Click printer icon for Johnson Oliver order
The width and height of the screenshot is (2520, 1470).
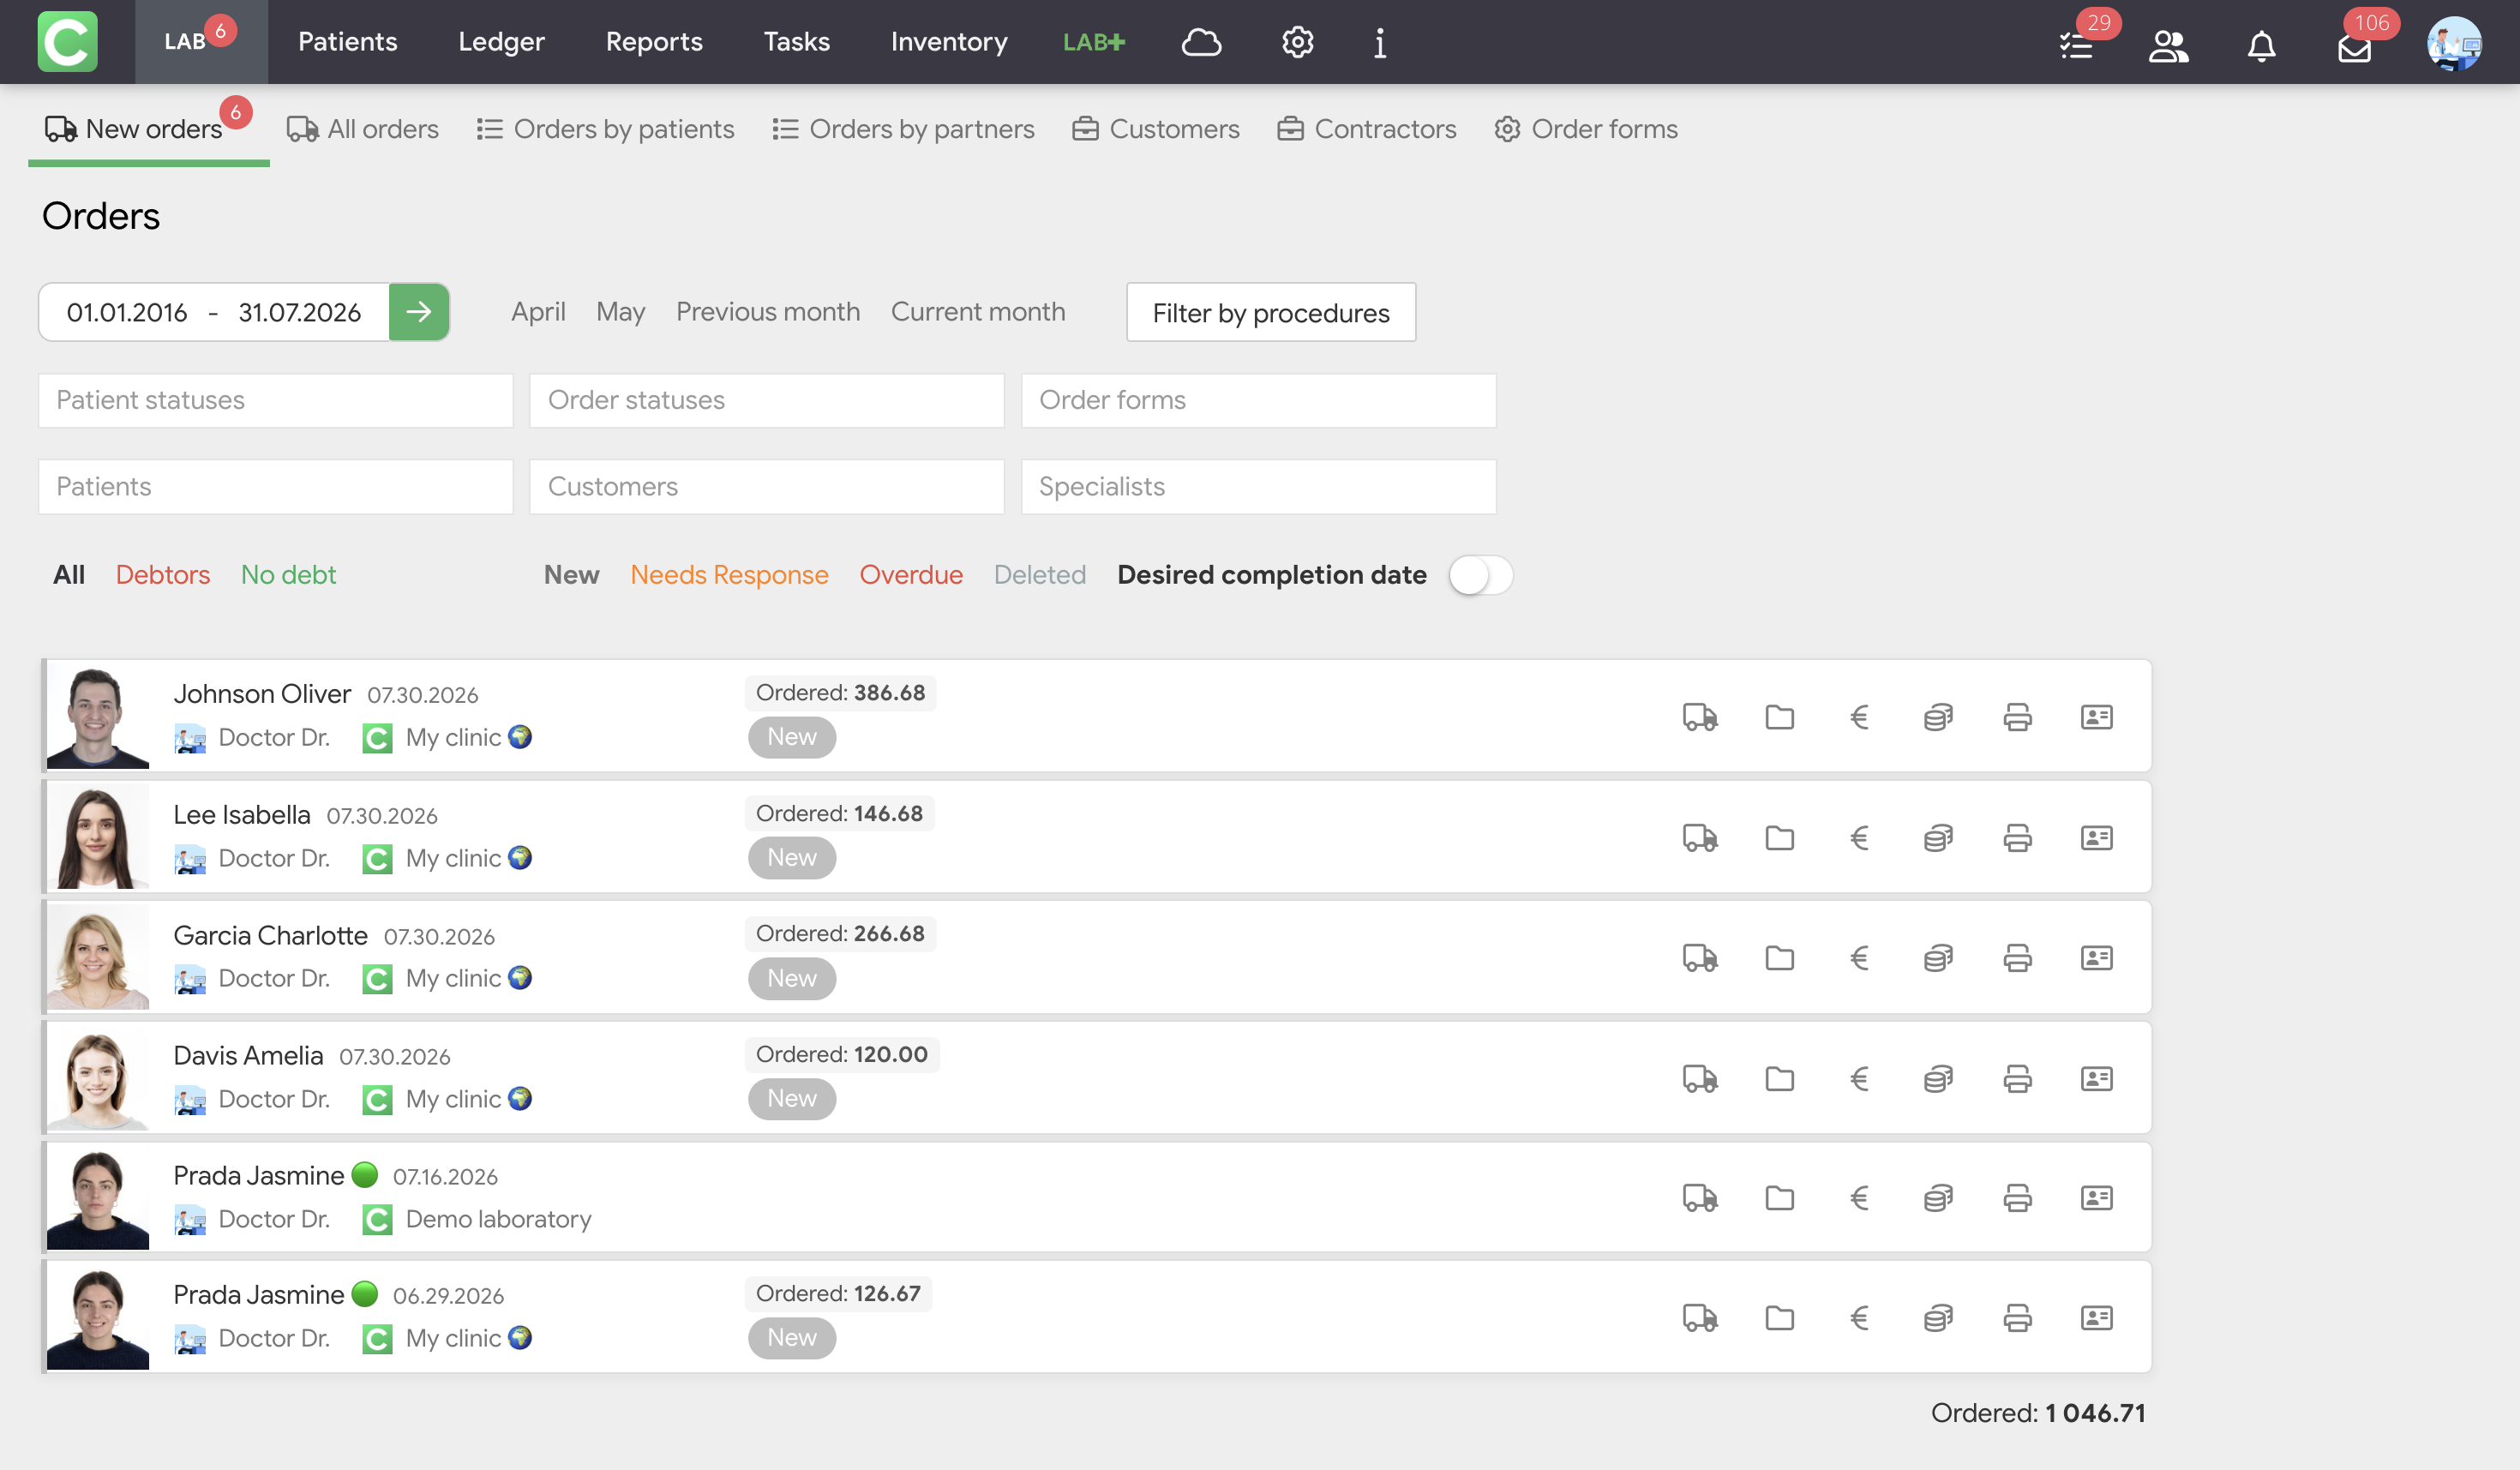(x=2017, y=717)
